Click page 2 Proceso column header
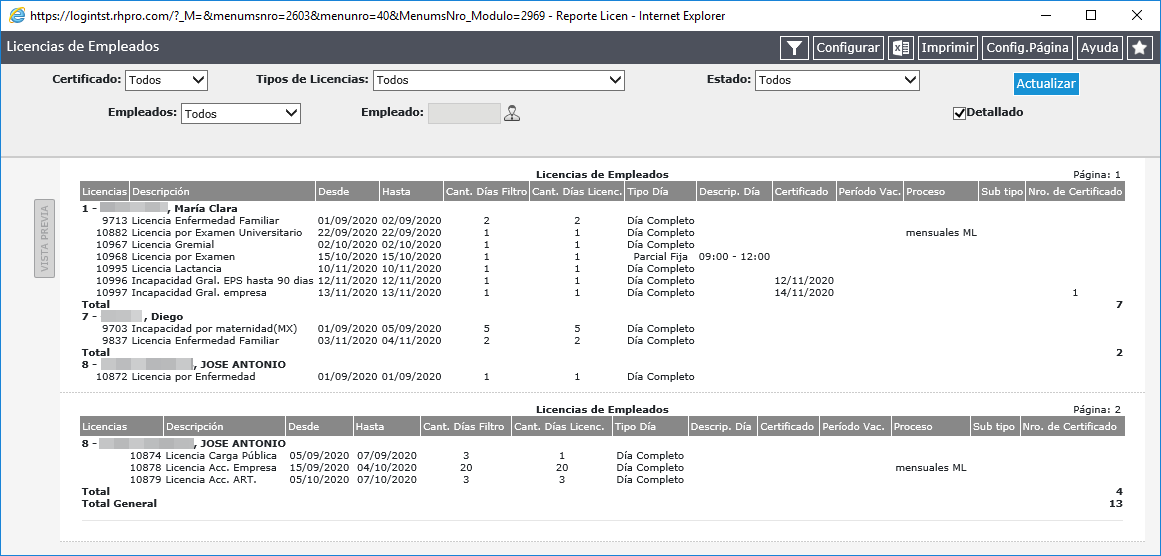 pos(931,427)
